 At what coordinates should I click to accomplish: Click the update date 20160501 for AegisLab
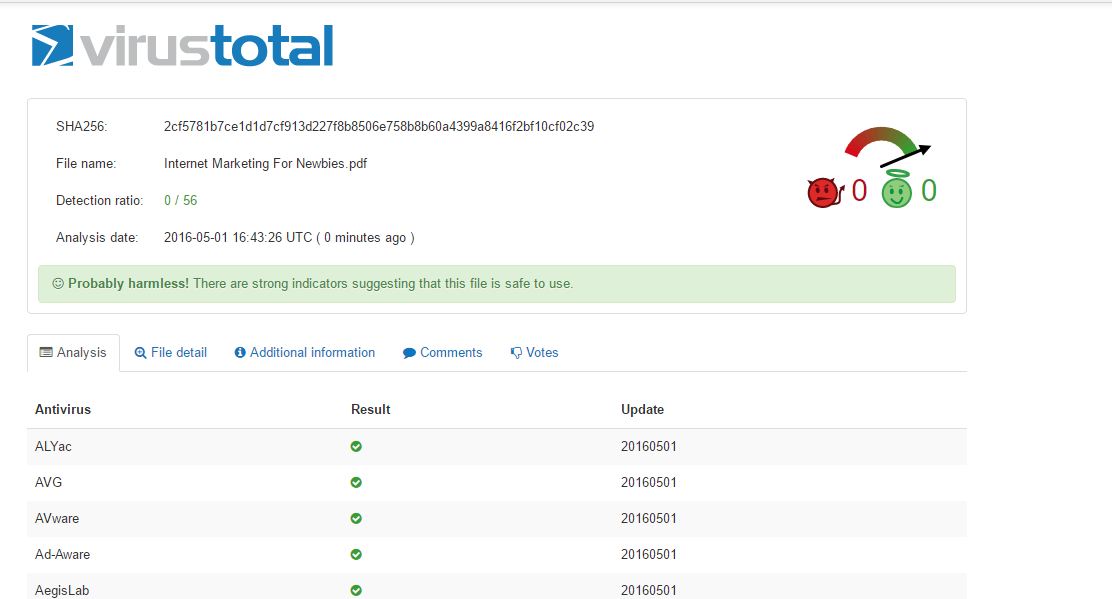[649, 590]
